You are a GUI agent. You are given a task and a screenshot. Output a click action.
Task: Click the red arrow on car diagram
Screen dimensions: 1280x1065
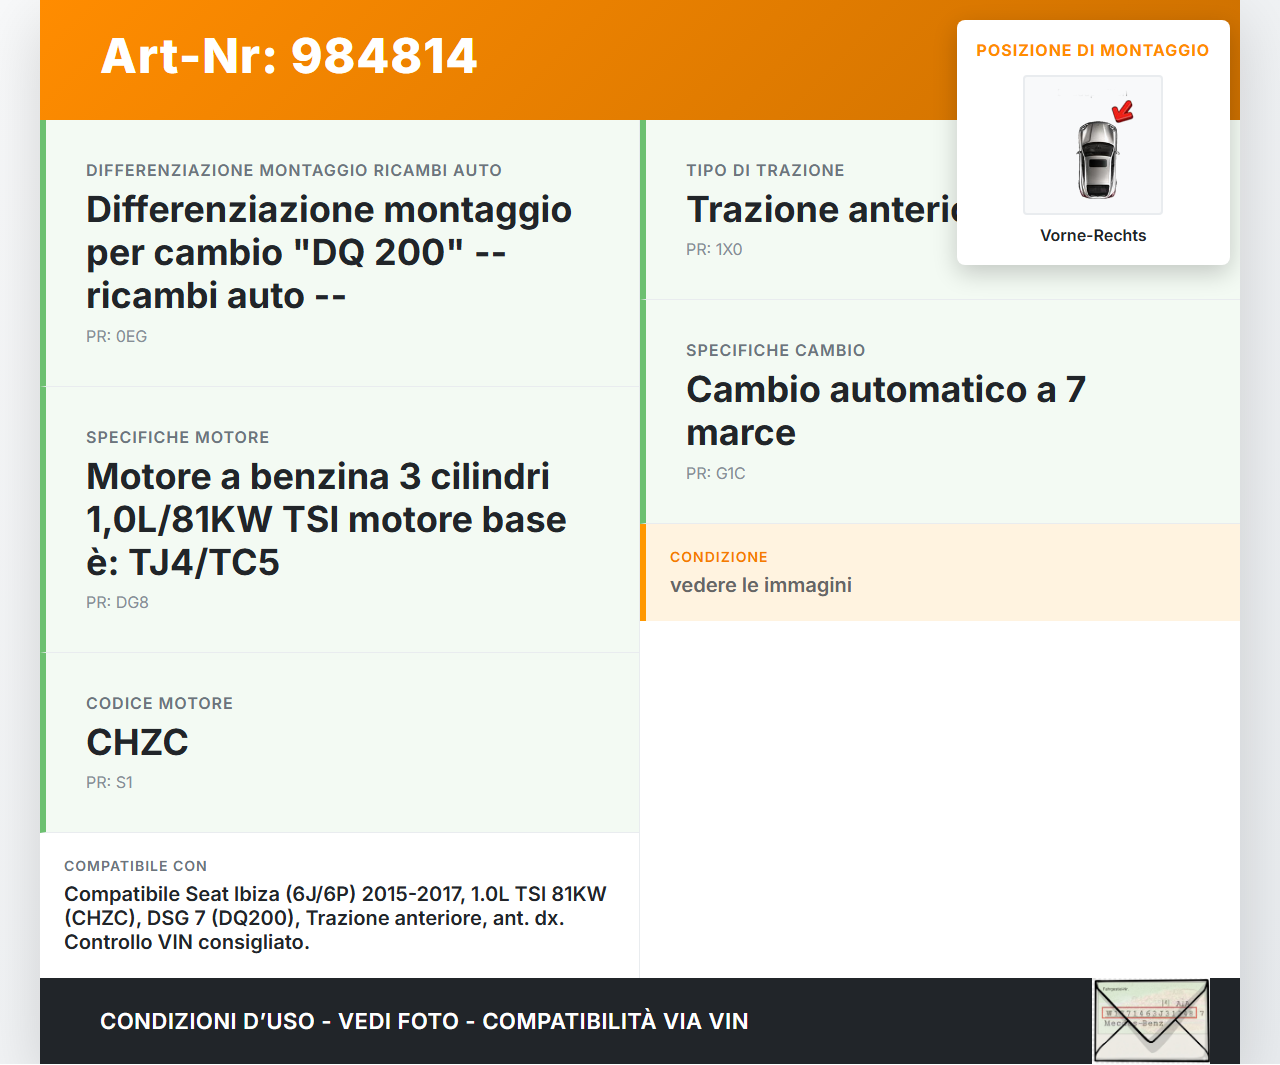click(1124, 110)
